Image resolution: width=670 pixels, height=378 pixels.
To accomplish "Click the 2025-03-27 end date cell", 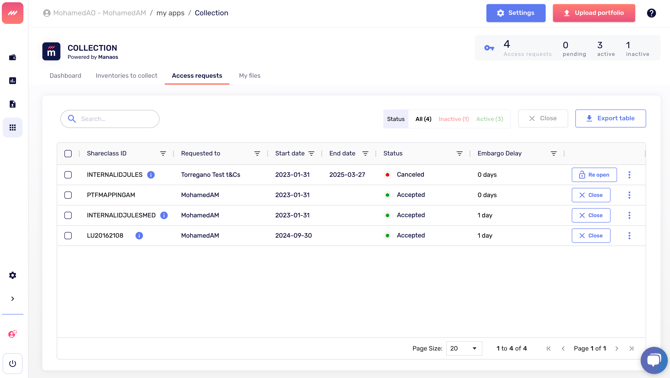I will [347, 175].
